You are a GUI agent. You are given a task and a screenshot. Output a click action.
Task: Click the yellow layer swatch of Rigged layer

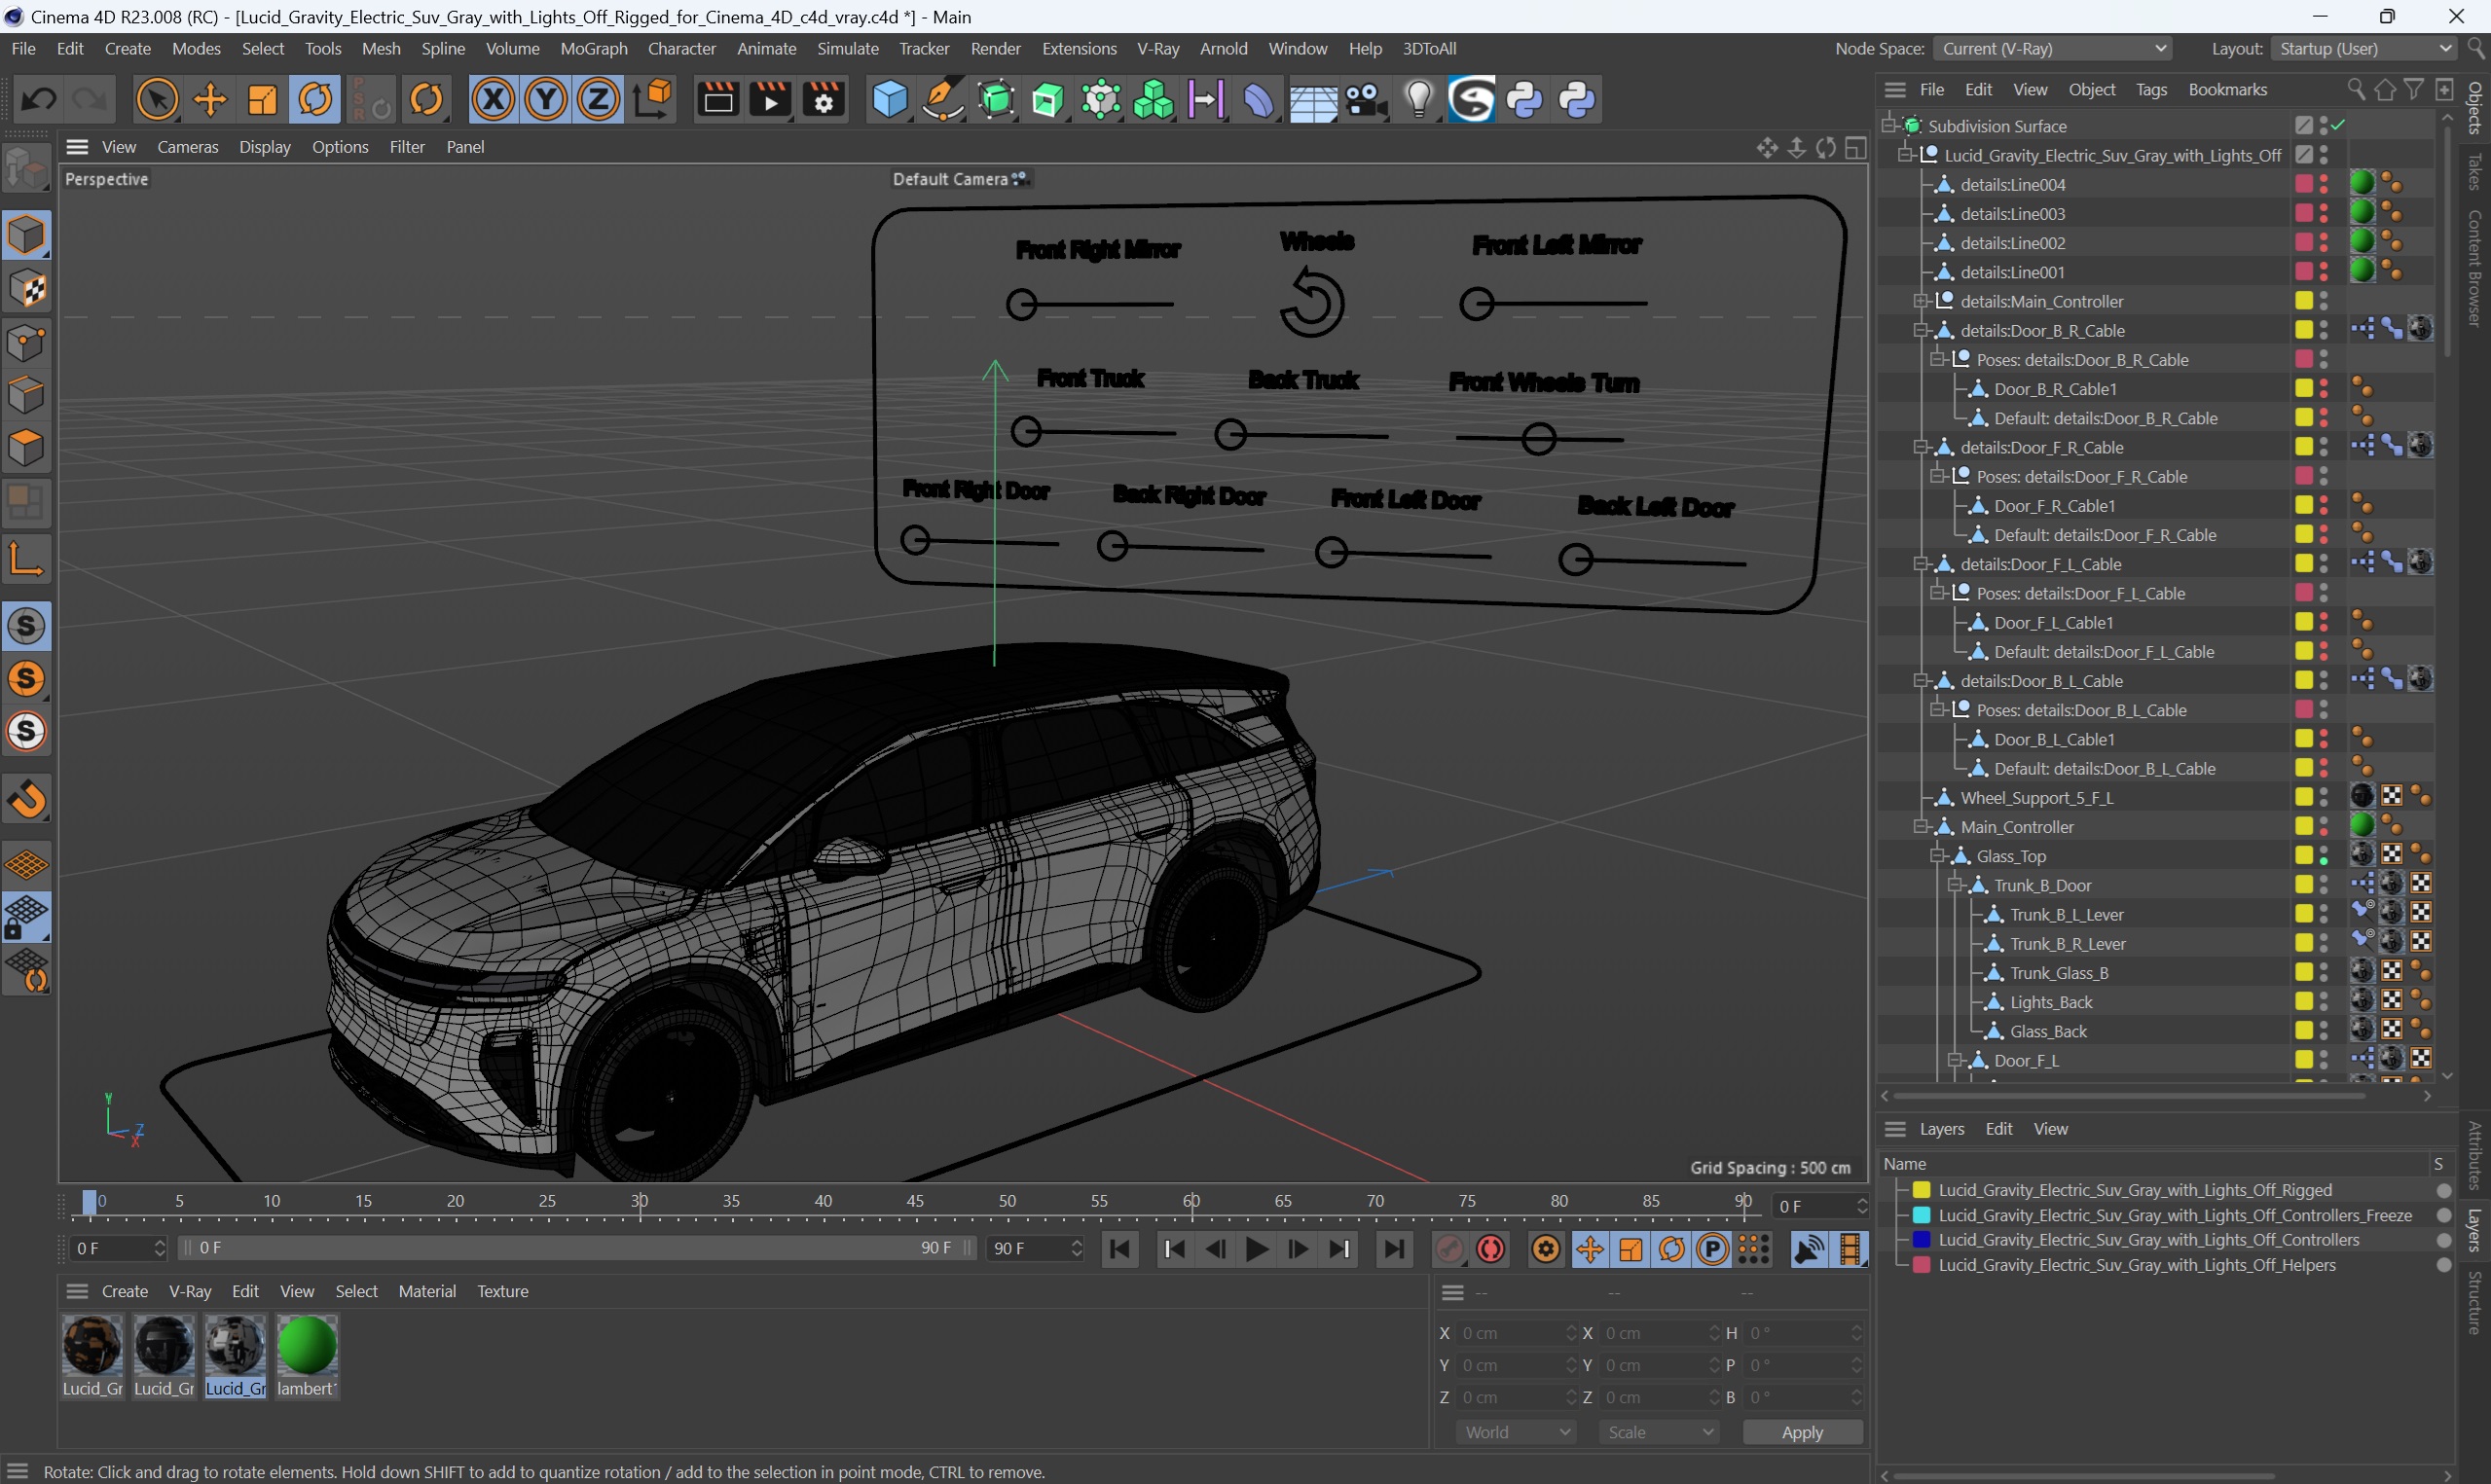[x=1921, y=1190]
